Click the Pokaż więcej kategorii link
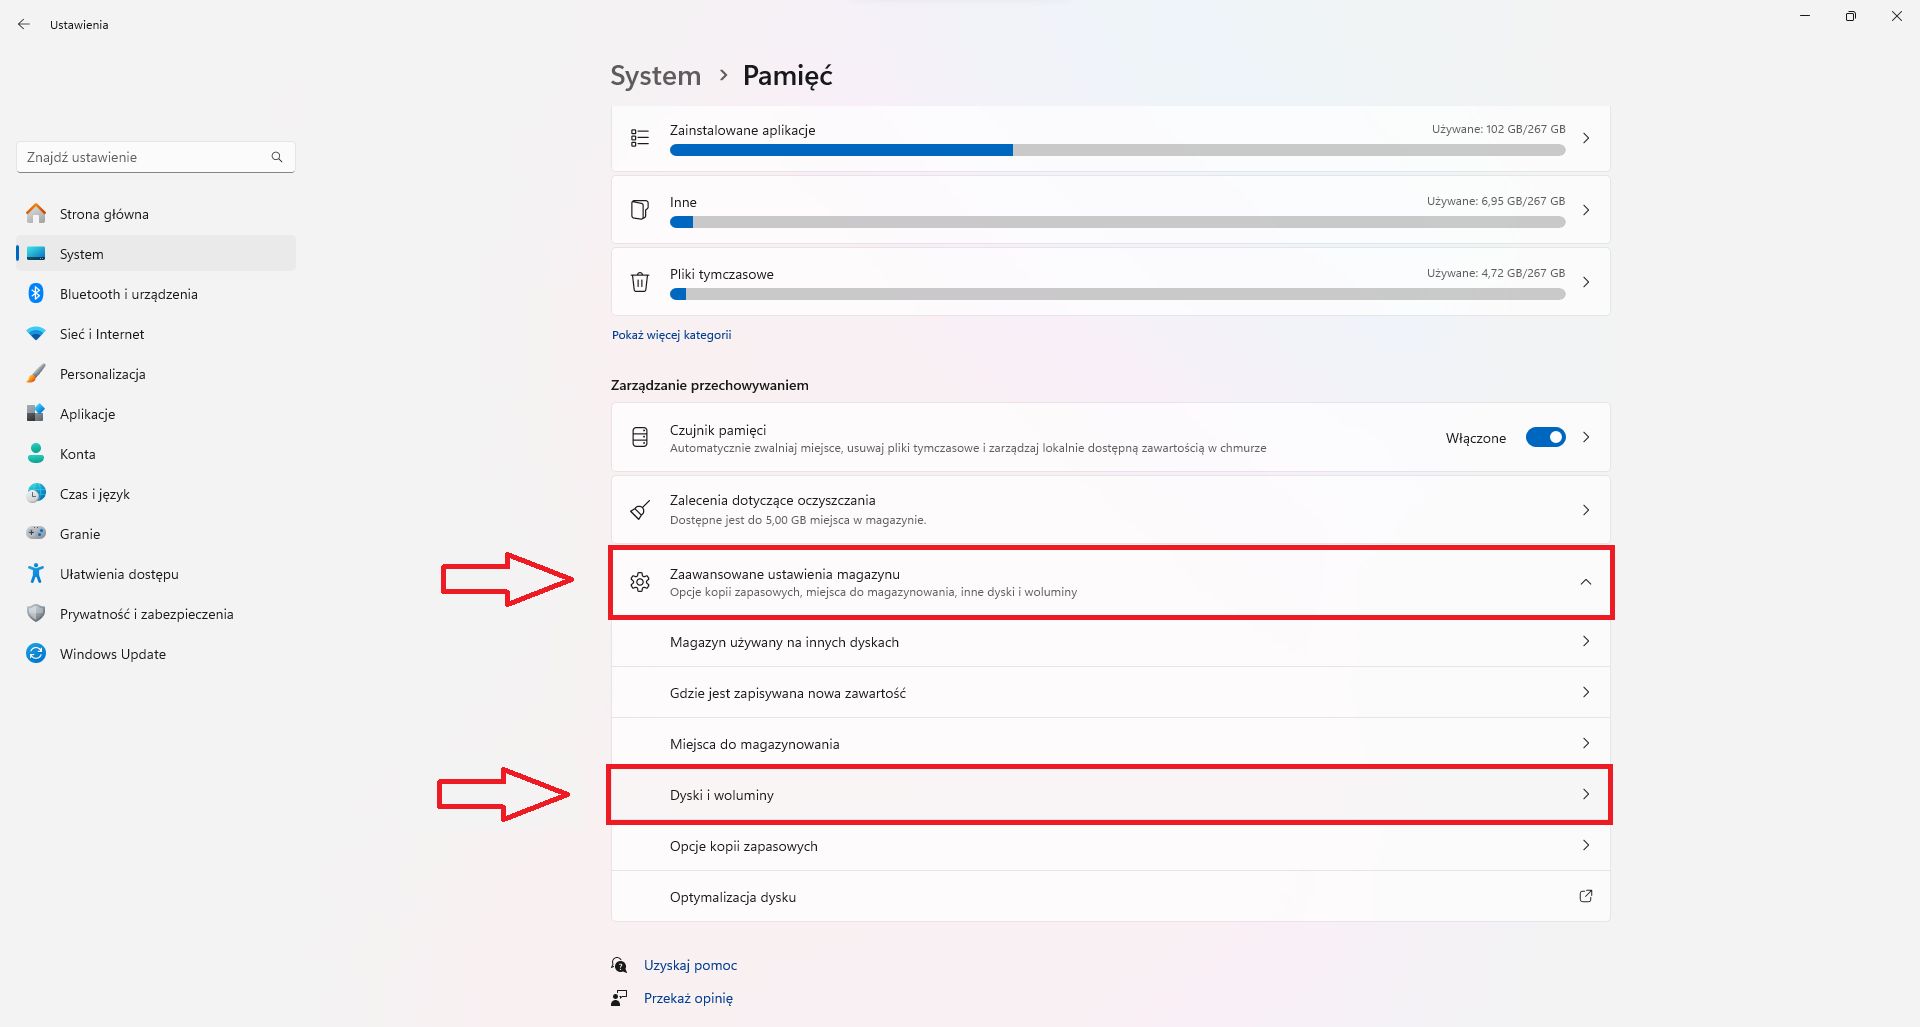 pos(671,335)
